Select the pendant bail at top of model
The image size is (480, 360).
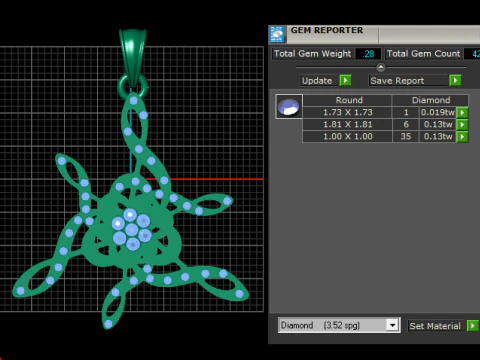tap(133, 58)
